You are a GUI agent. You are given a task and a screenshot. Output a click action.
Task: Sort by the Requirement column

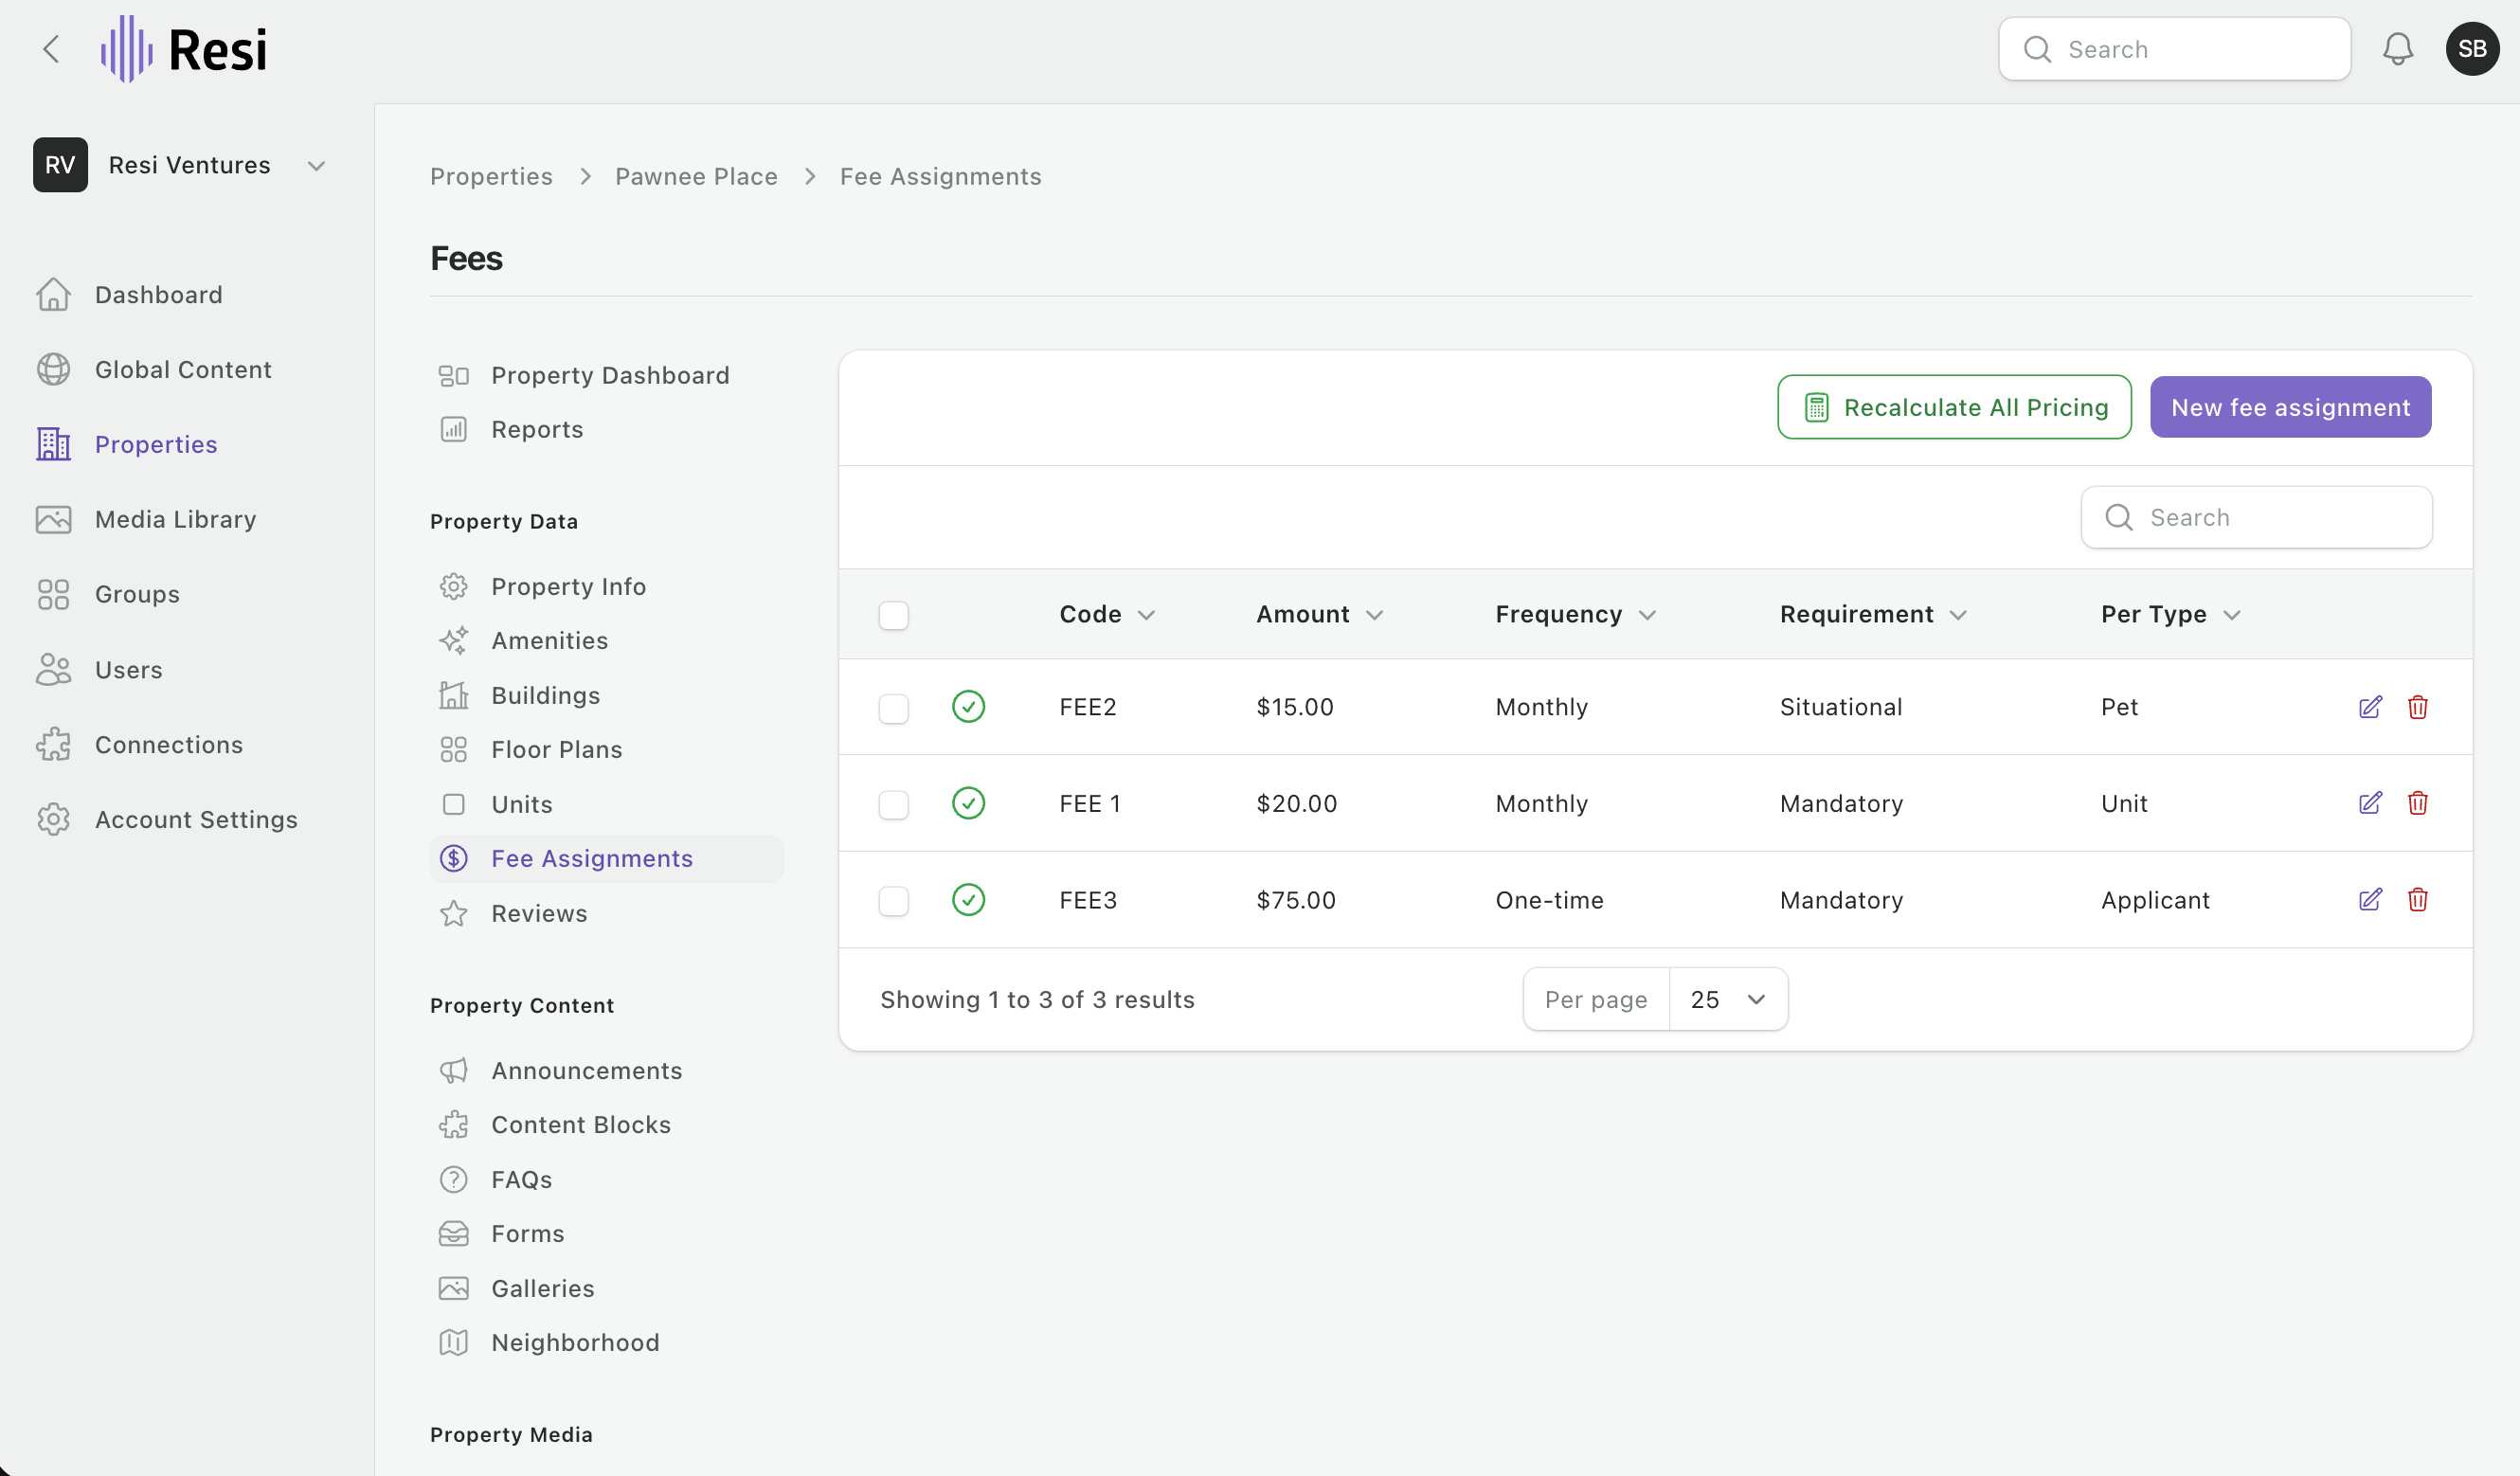pyautogui.click(x=1873, y=615)
